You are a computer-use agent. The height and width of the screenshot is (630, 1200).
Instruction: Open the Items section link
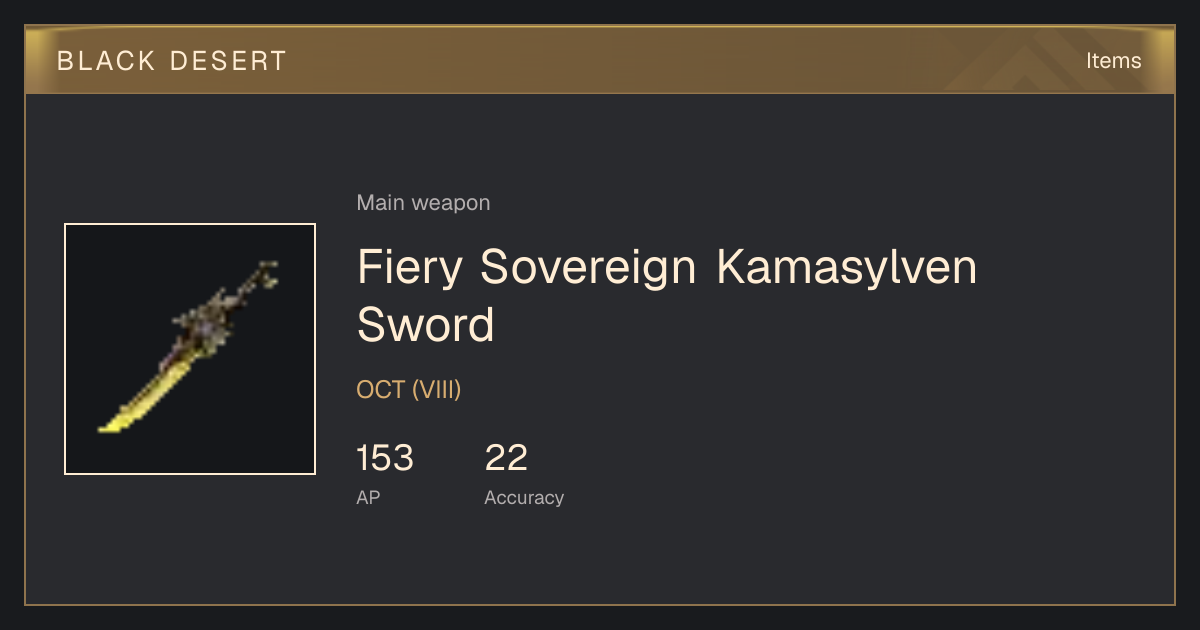(1114, 60)
